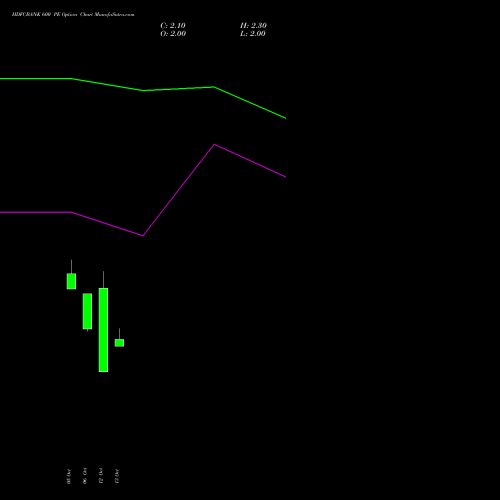This screenshot has width=500, height=500.
Task: Click the close value C: 2.10
Action: [173, 26]
